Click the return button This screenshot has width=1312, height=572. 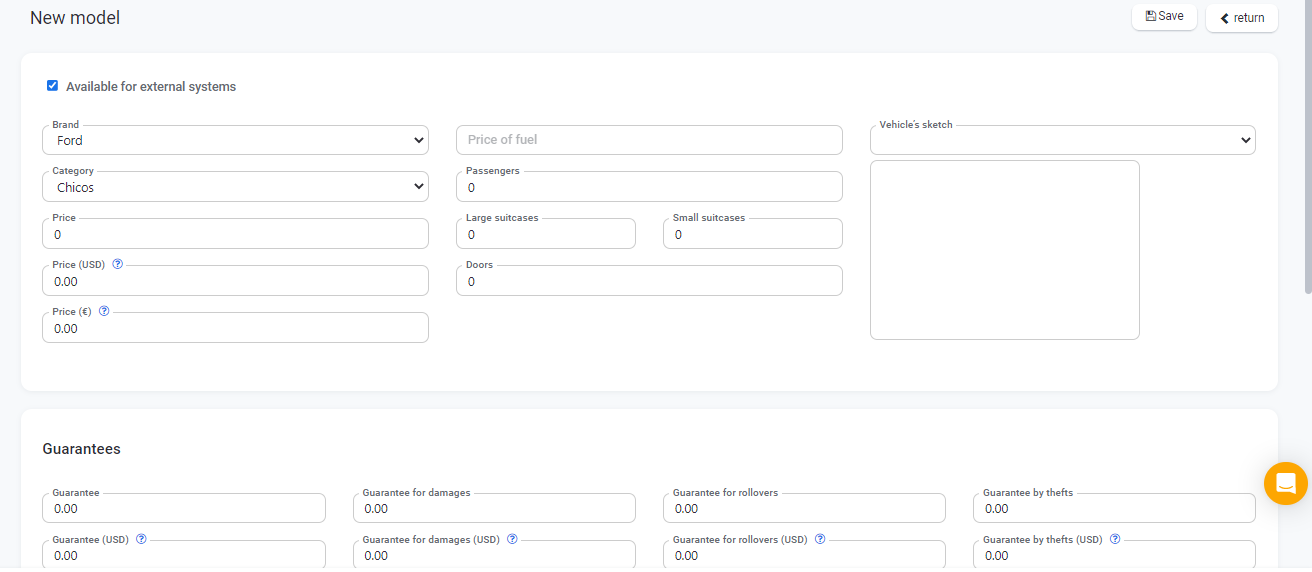pos(1241,18)
